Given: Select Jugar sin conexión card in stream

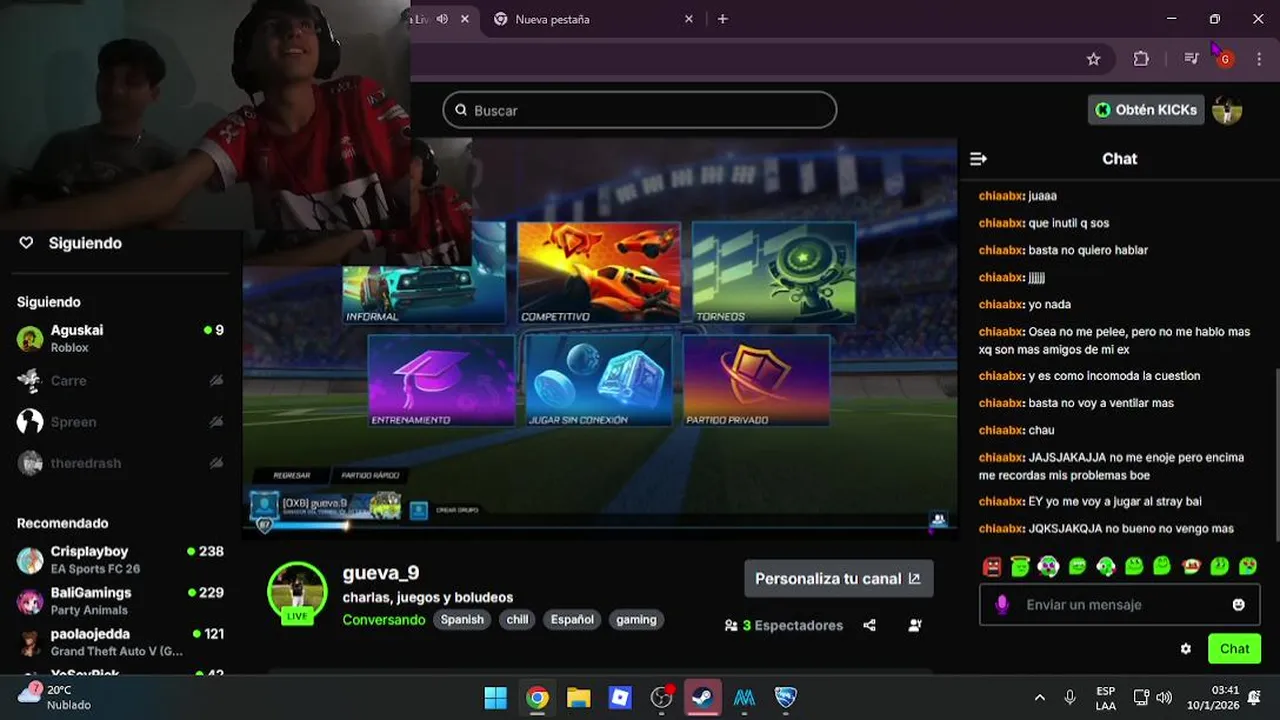Looking at the screenshot, I should [598, 381].
